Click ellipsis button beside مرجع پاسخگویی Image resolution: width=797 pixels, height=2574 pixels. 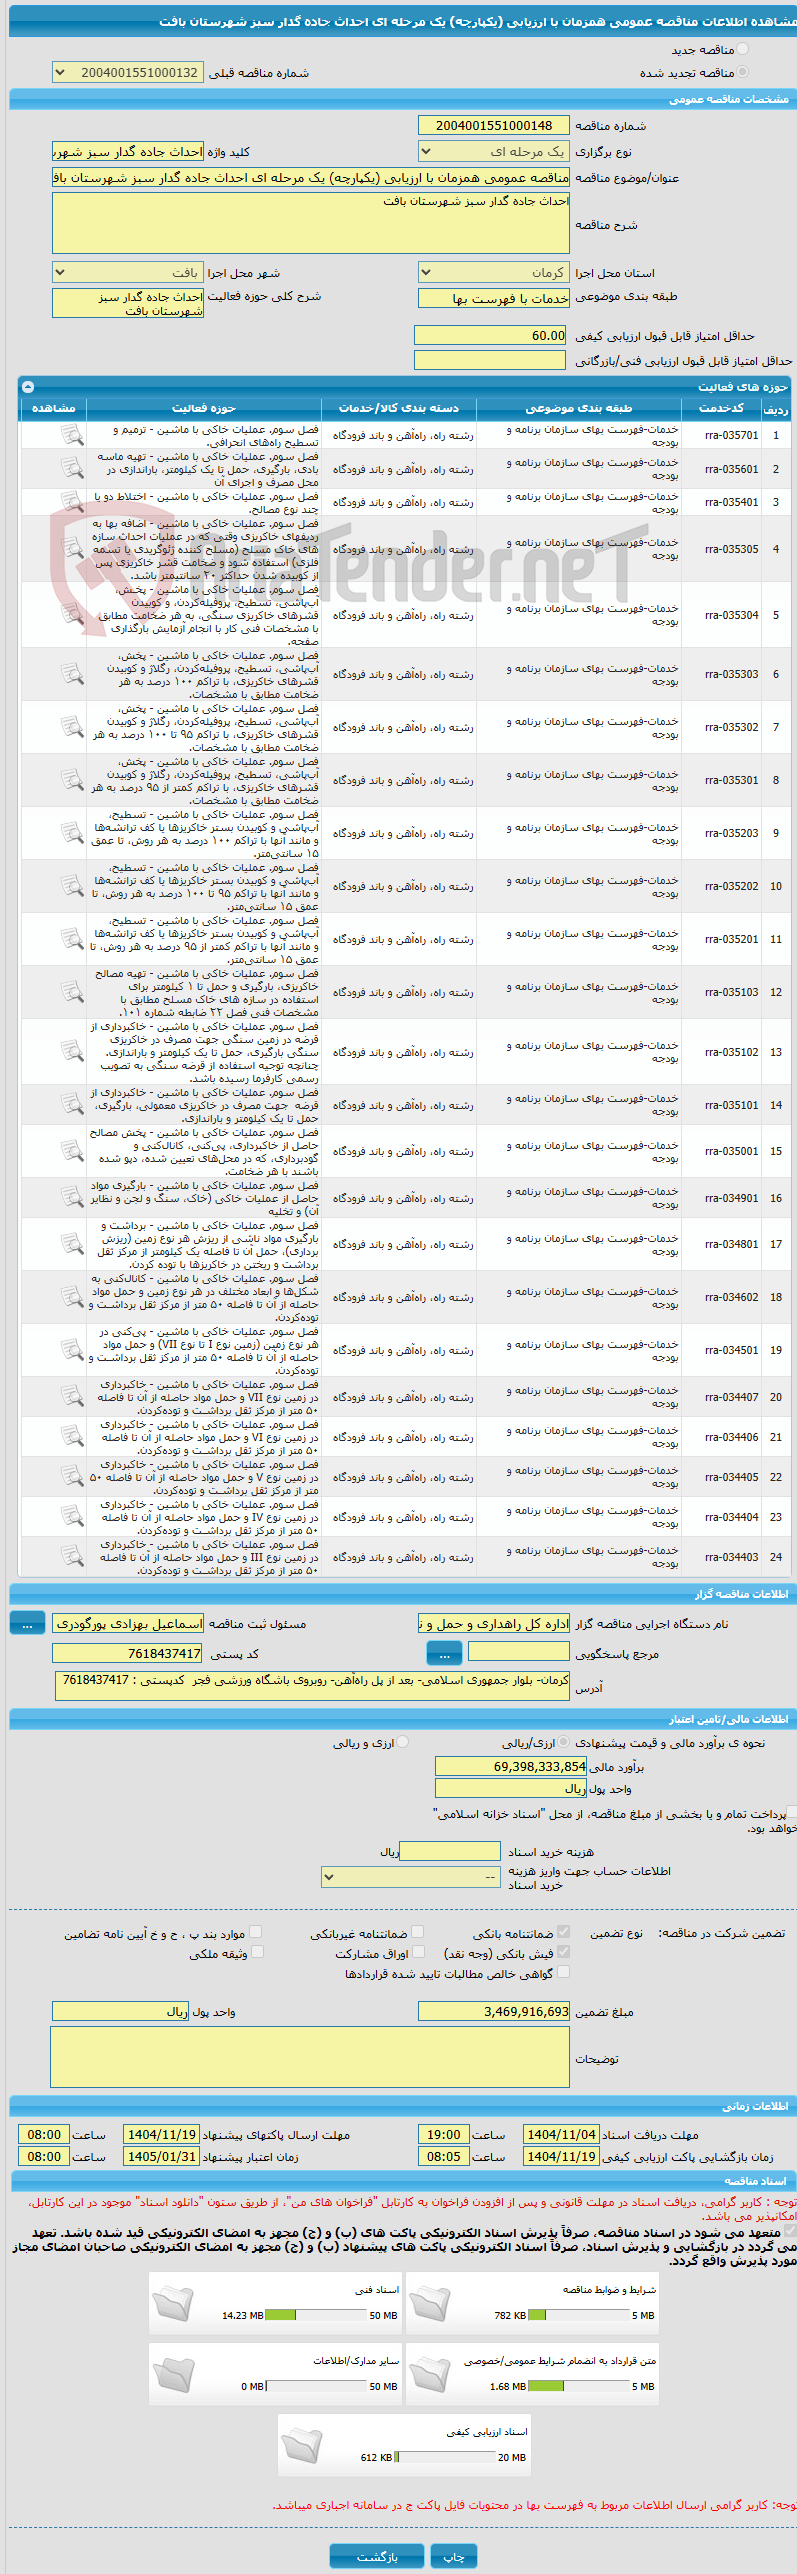tap(444, 1653)
